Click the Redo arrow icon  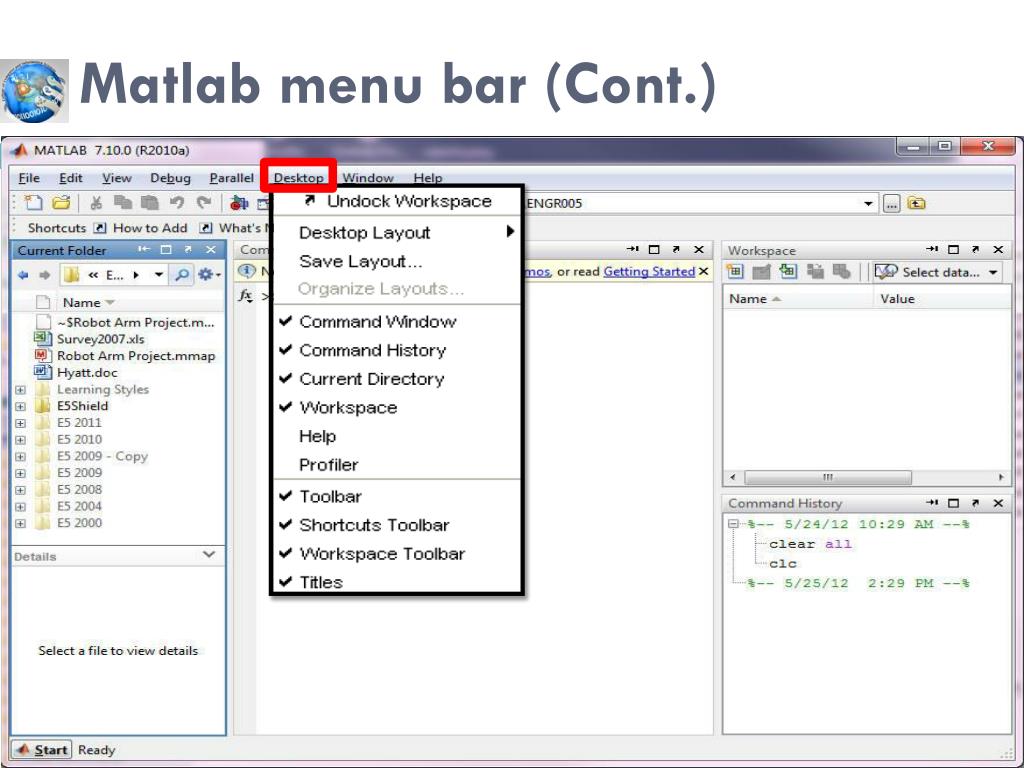(204, 203)
